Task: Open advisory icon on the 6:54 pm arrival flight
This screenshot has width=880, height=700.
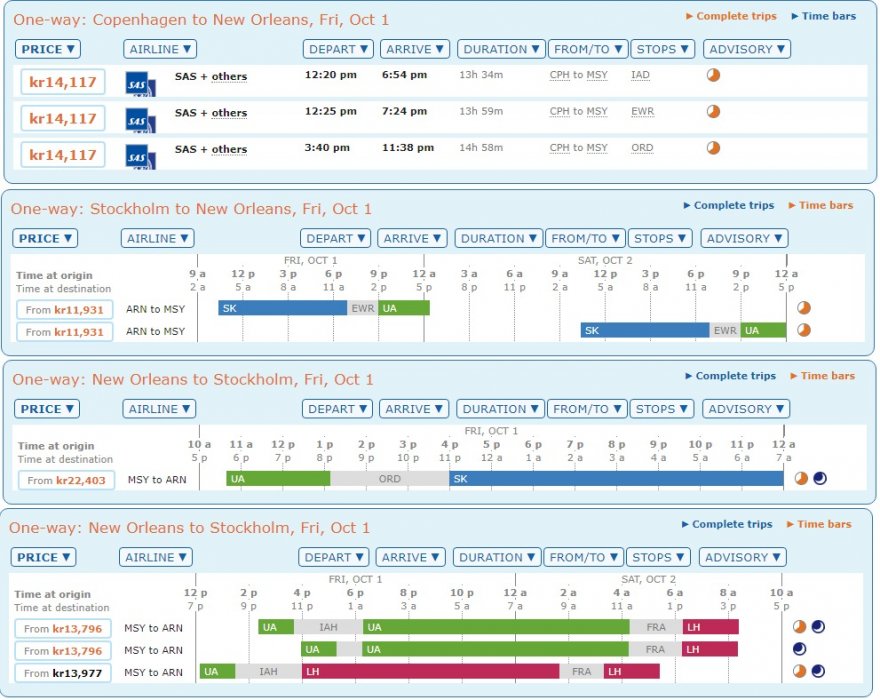Action: click(713, 76)
